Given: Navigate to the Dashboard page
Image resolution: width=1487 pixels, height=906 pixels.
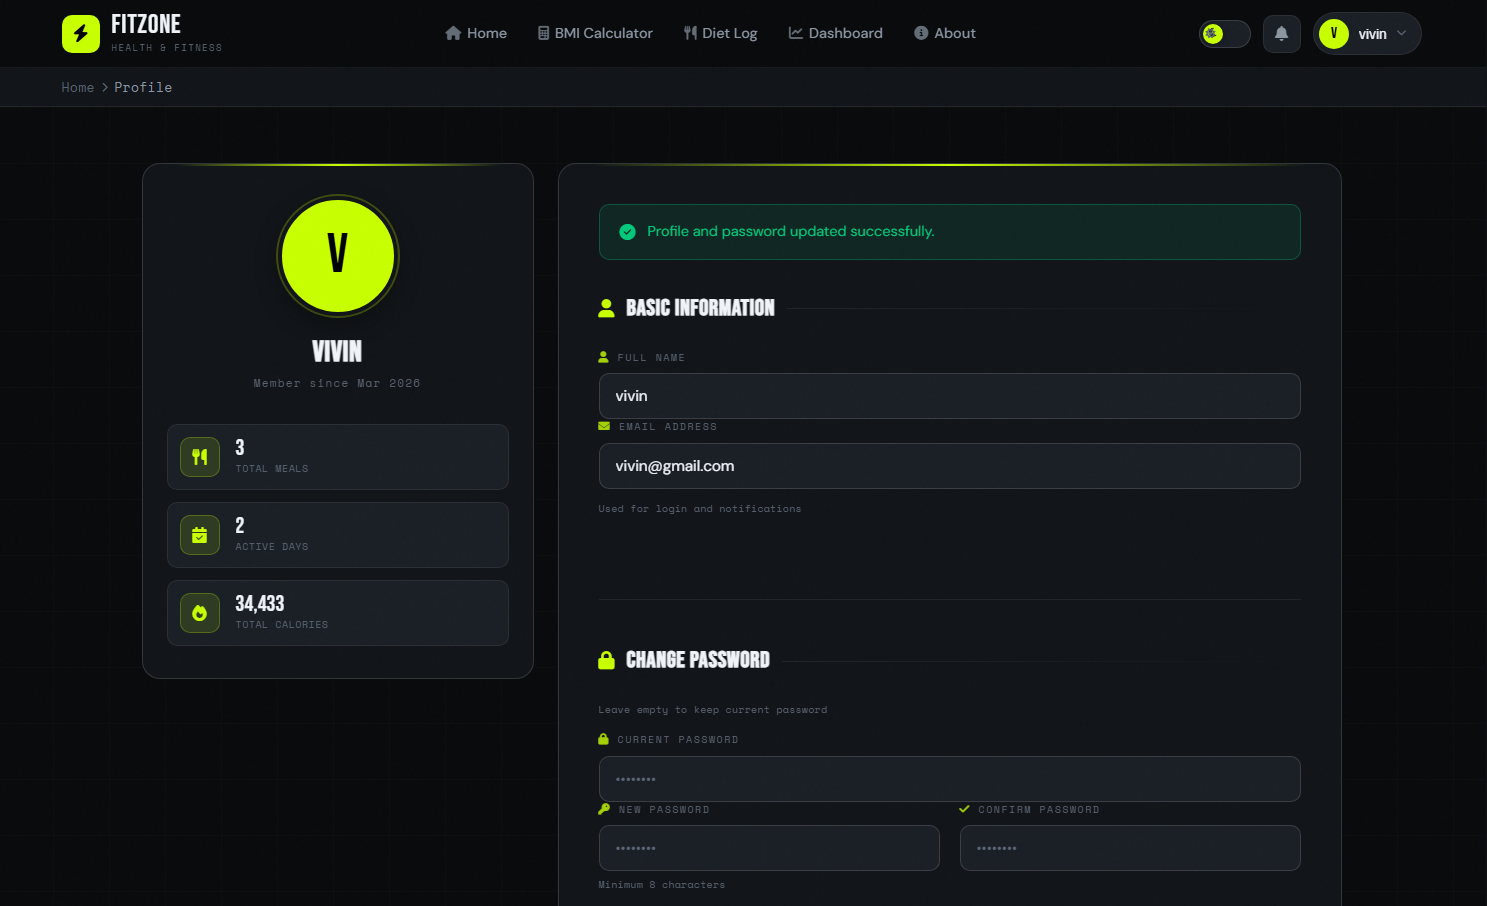Looking at the screenshot, I should click(836, 33).
